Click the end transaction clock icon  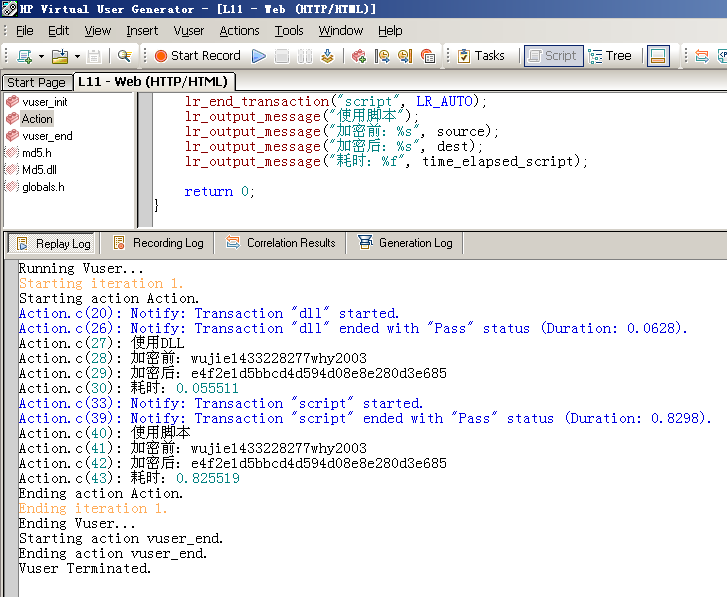click(405, 56)
